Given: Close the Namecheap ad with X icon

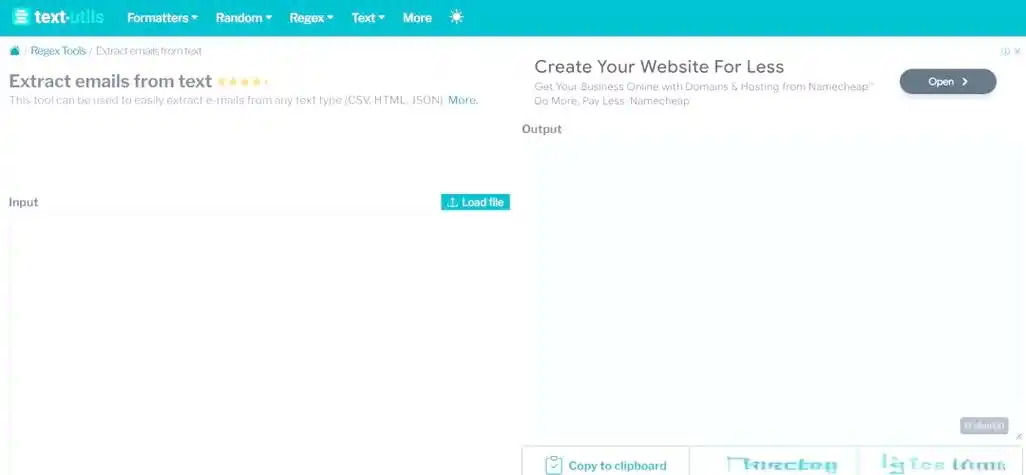Looking at the screenshot, I should coord(1017,51).
